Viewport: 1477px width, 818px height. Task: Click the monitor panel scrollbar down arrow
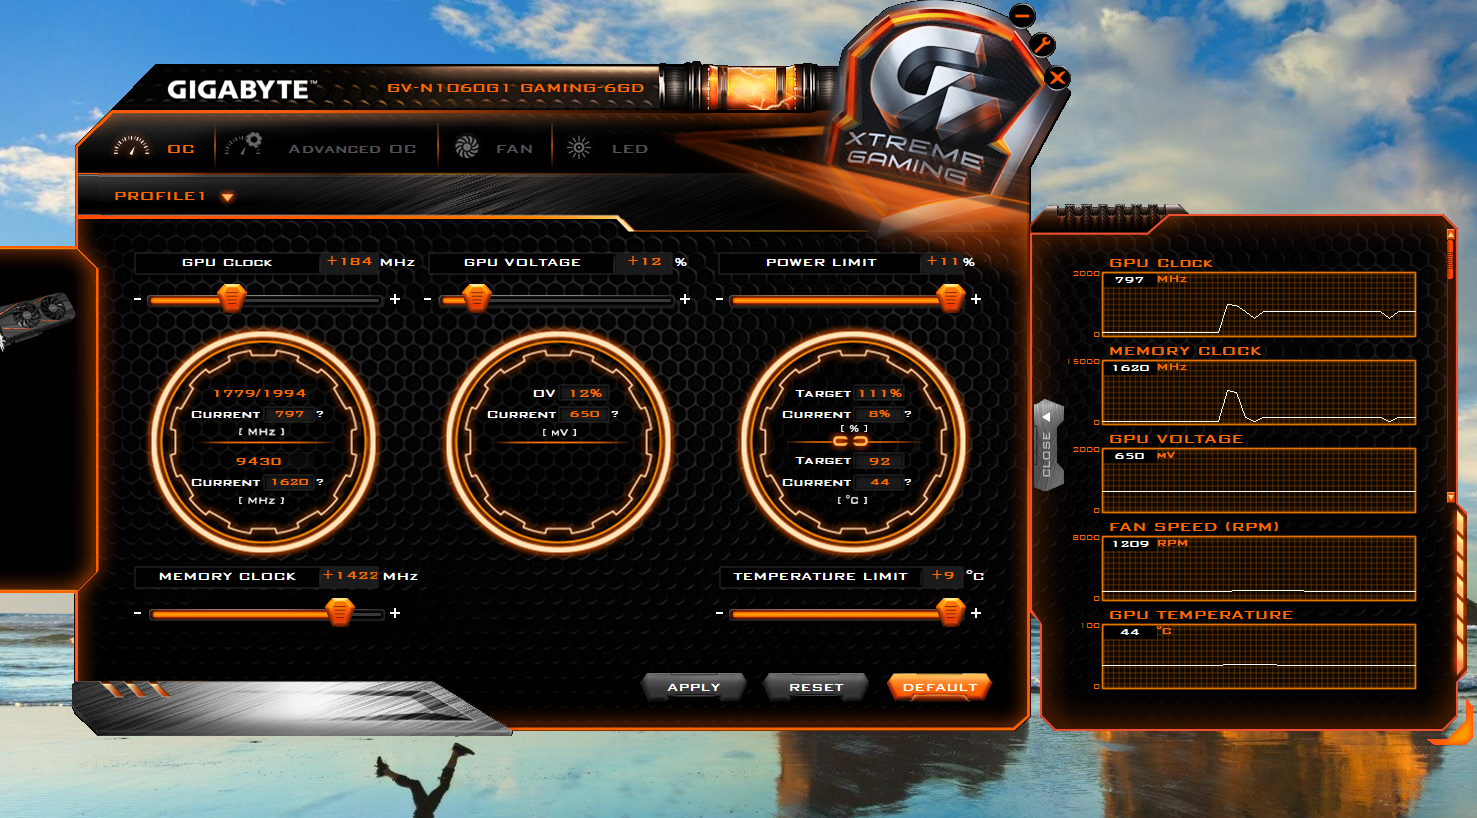tap(1451, 497)
